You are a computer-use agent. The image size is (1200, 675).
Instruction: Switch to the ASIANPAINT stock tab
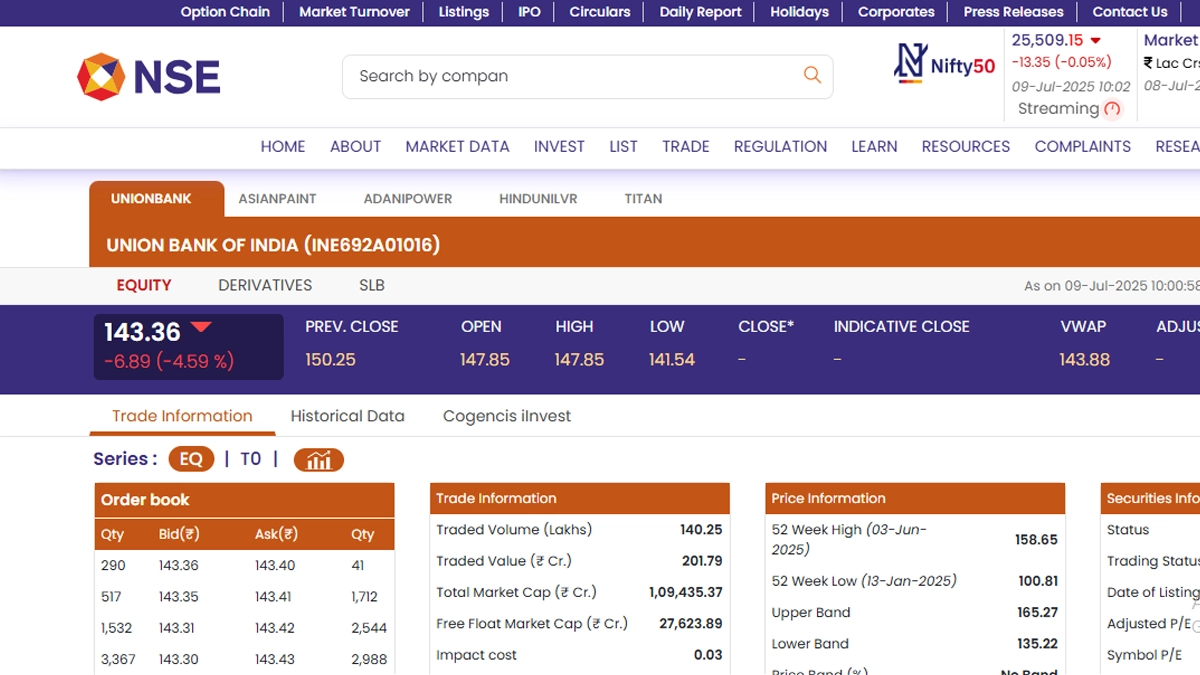point(277,199)
